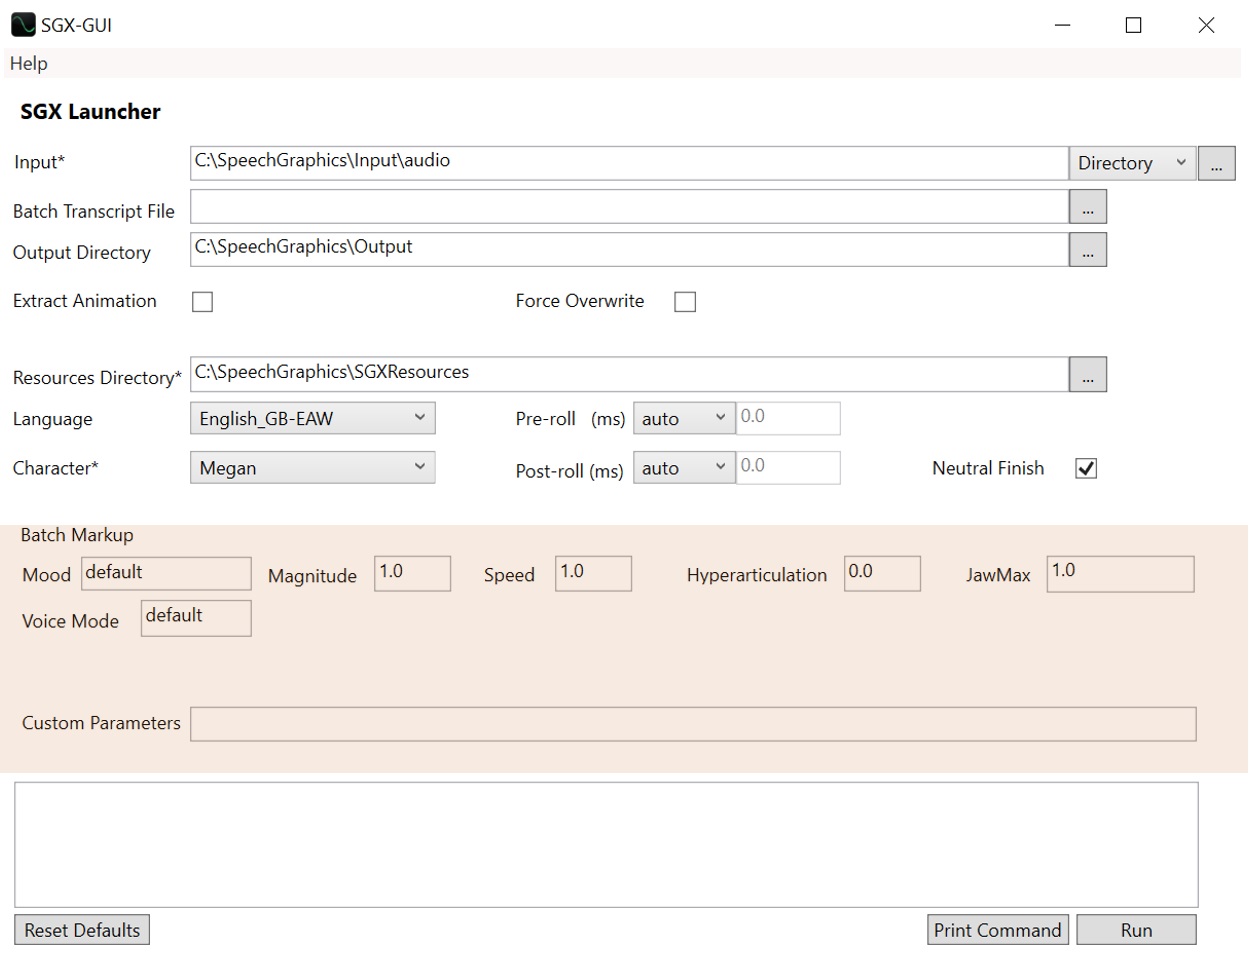Click the Print Command button

coord(997,930)
